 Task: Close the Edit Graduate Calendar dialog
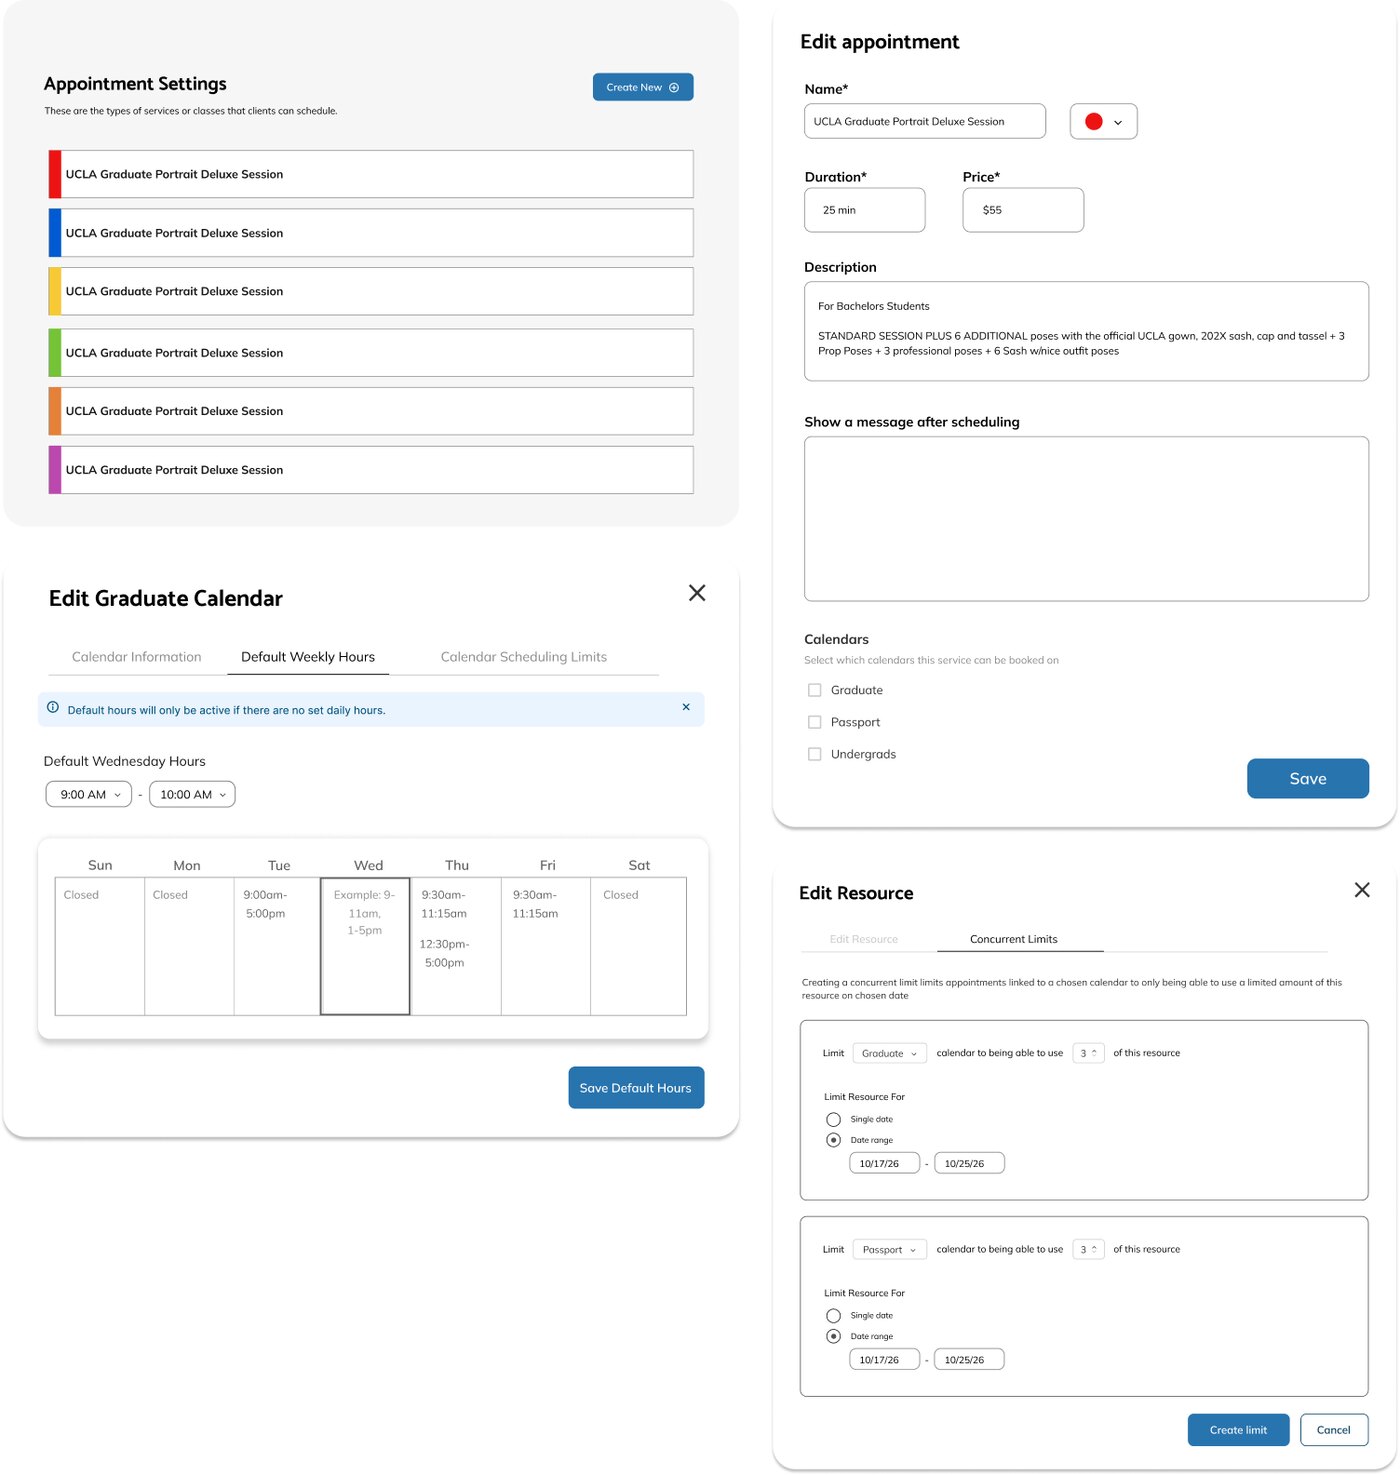pyautogui.click(x=697, y=593)
